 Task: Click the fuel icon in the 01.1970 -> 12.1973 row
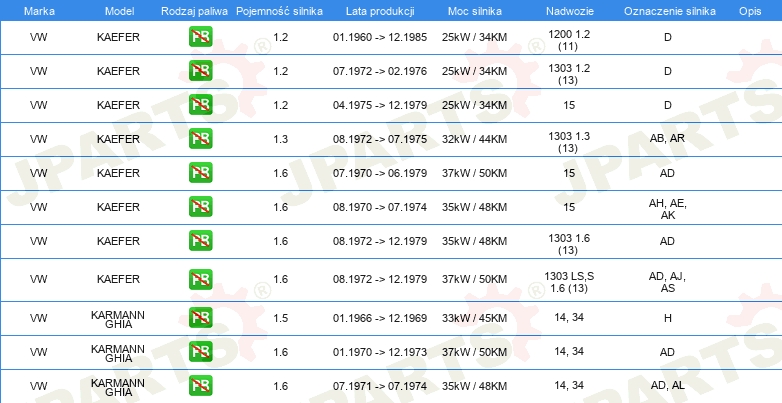click(200, 352)
